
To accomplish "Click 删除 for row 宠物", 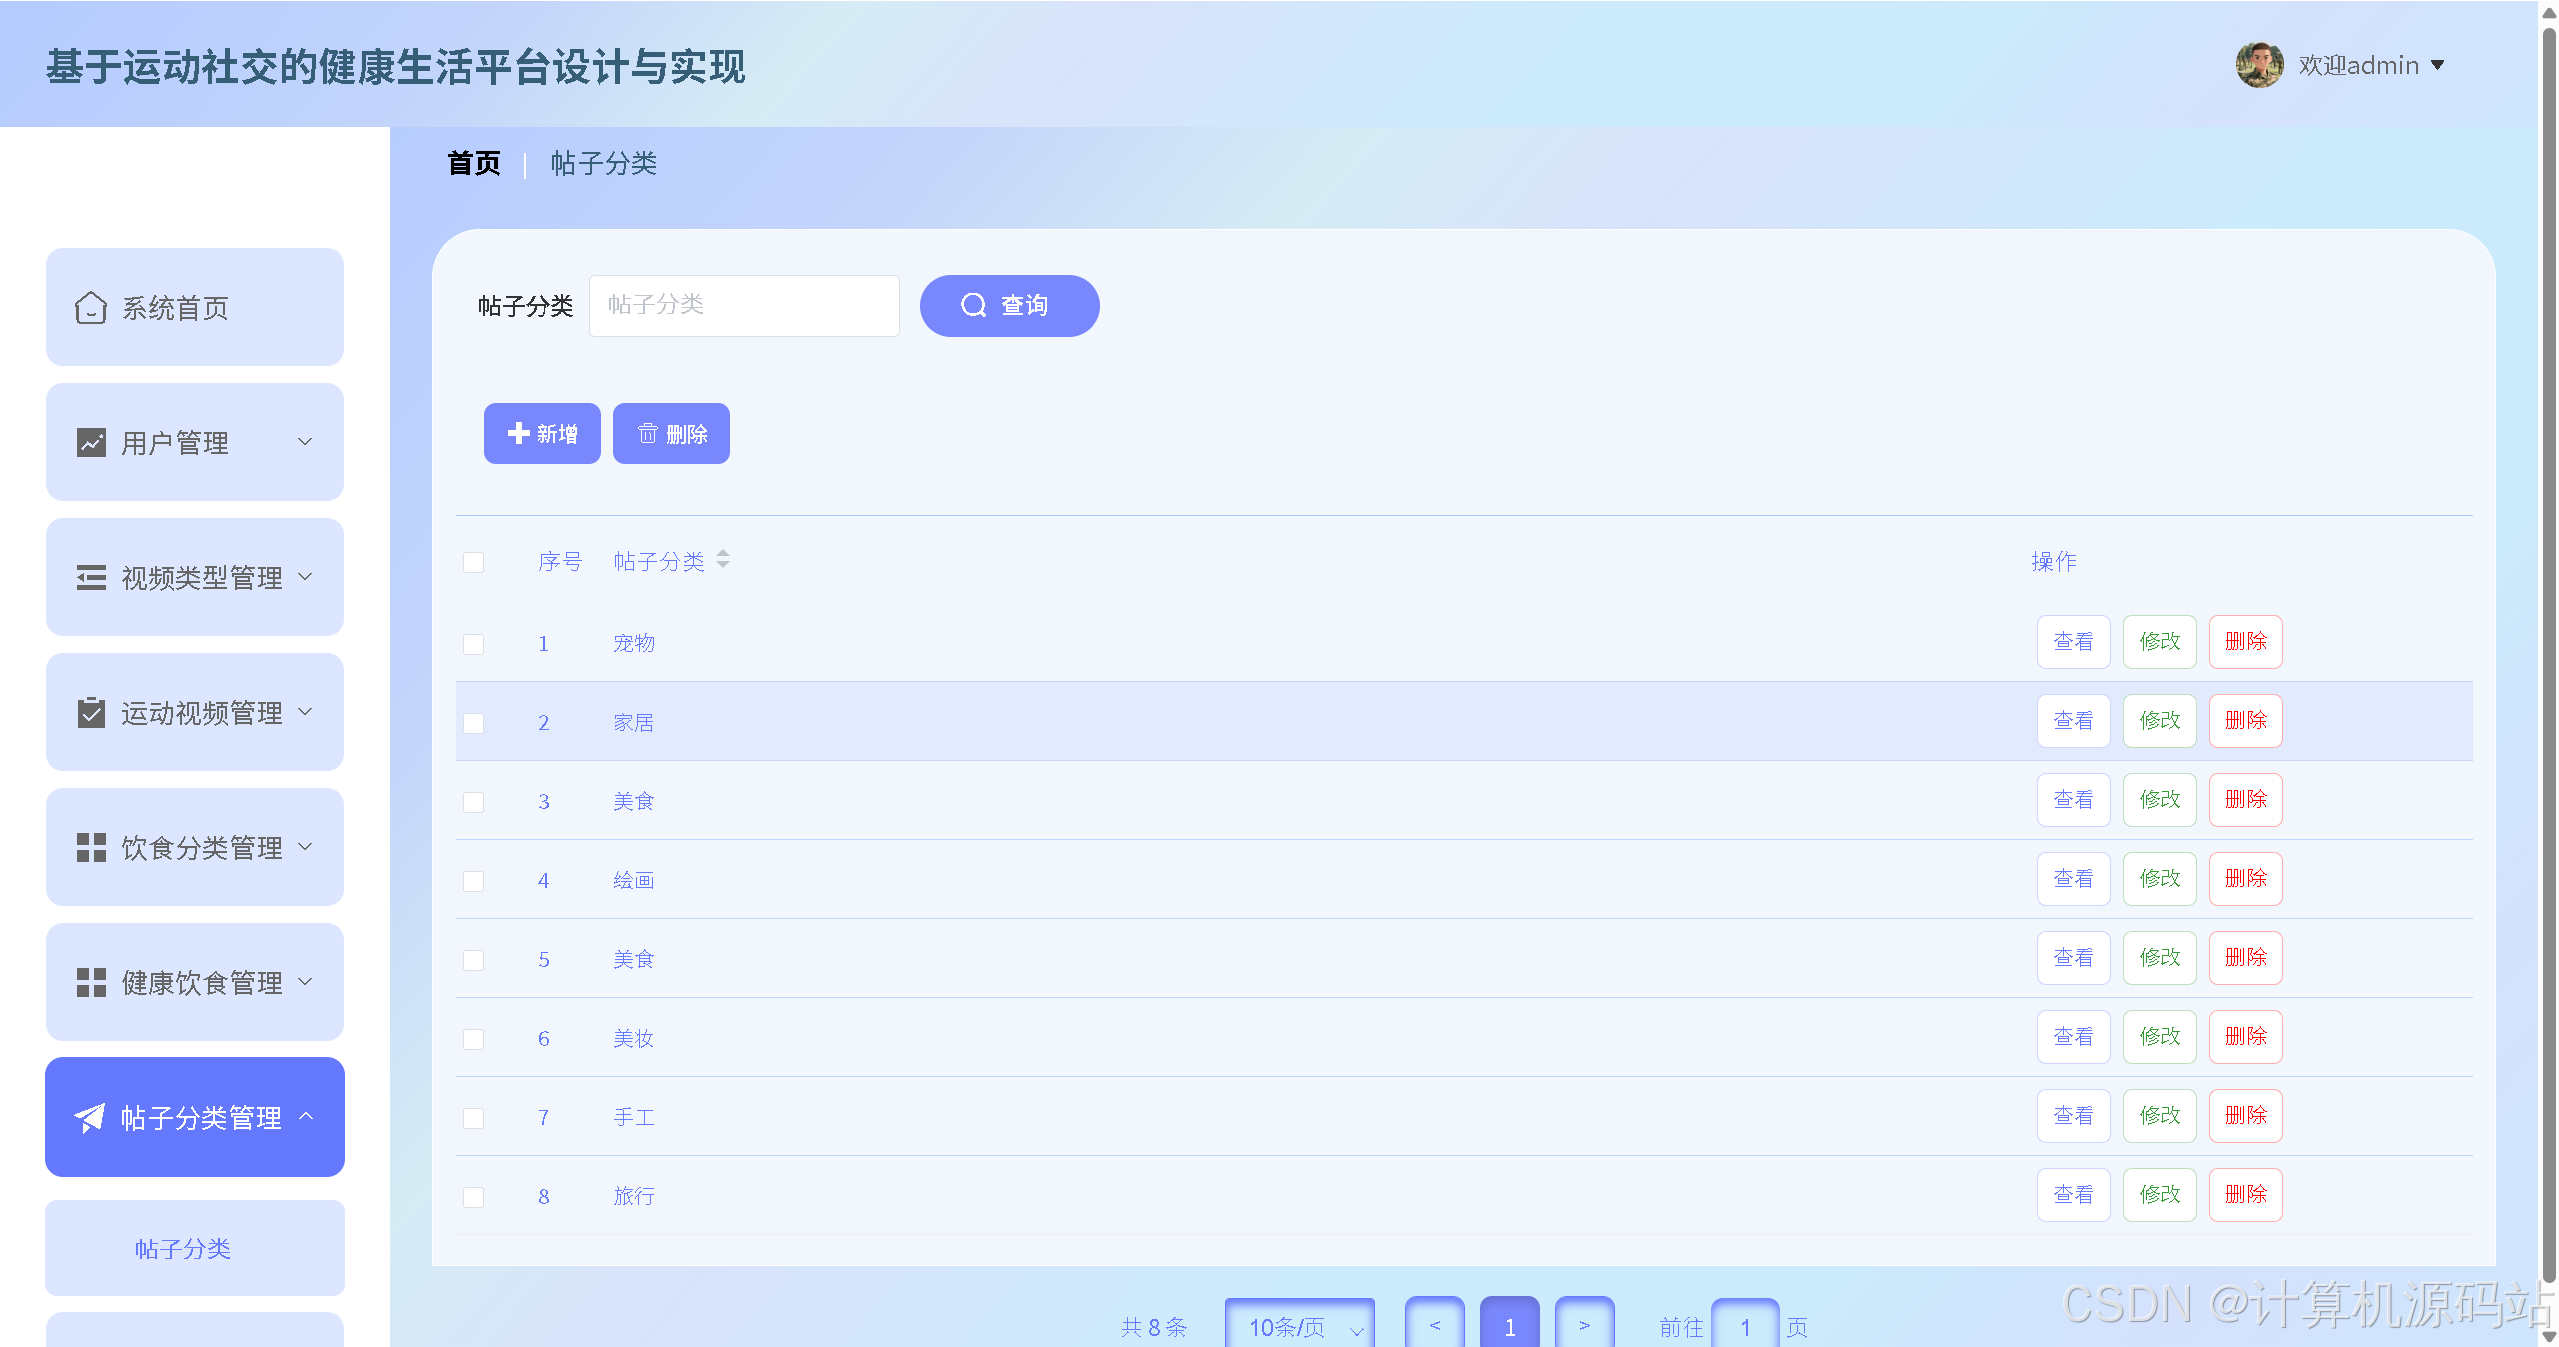I will click(2246, 642).
